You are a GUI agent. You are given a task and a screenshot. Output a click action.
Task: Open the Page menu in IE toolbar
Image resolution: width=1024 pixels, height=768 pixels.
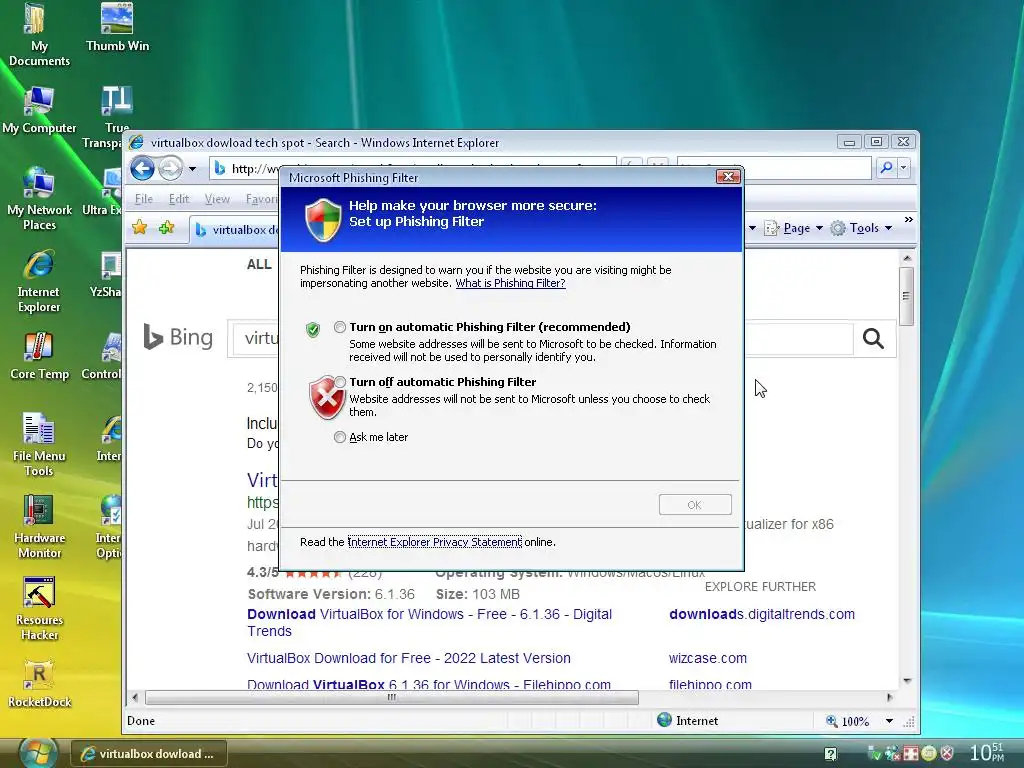pos(793,228)
